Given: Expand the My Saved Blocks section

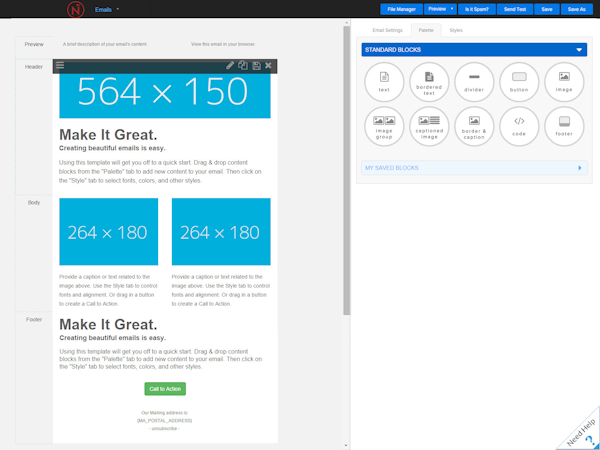Looking at the screenshot, I should click(x=580, y=168).
